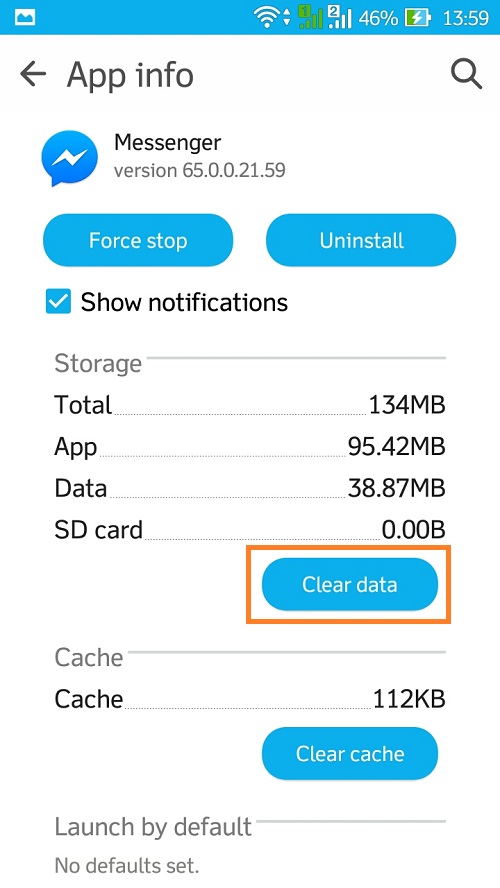500x888 pixels.
Task: Tap the App info title
Action: tap(130, 75)
